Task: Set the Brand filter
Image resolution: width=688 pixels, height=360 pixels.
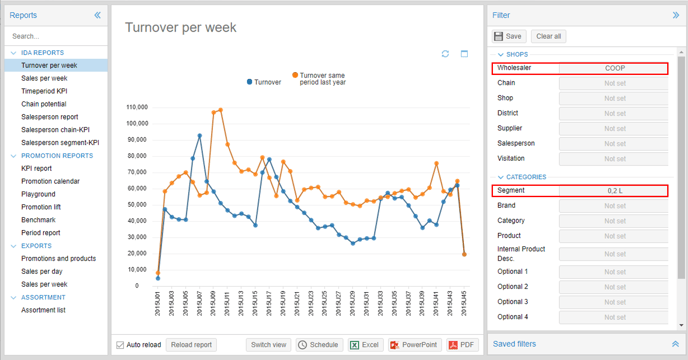Action: (x=613, y=206)
